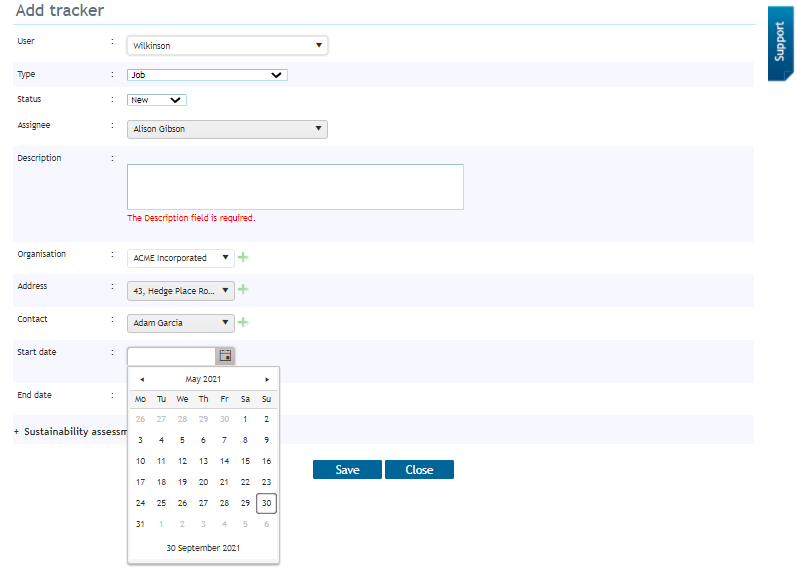Select day 23 in the calendar

(x=266, y=482)
